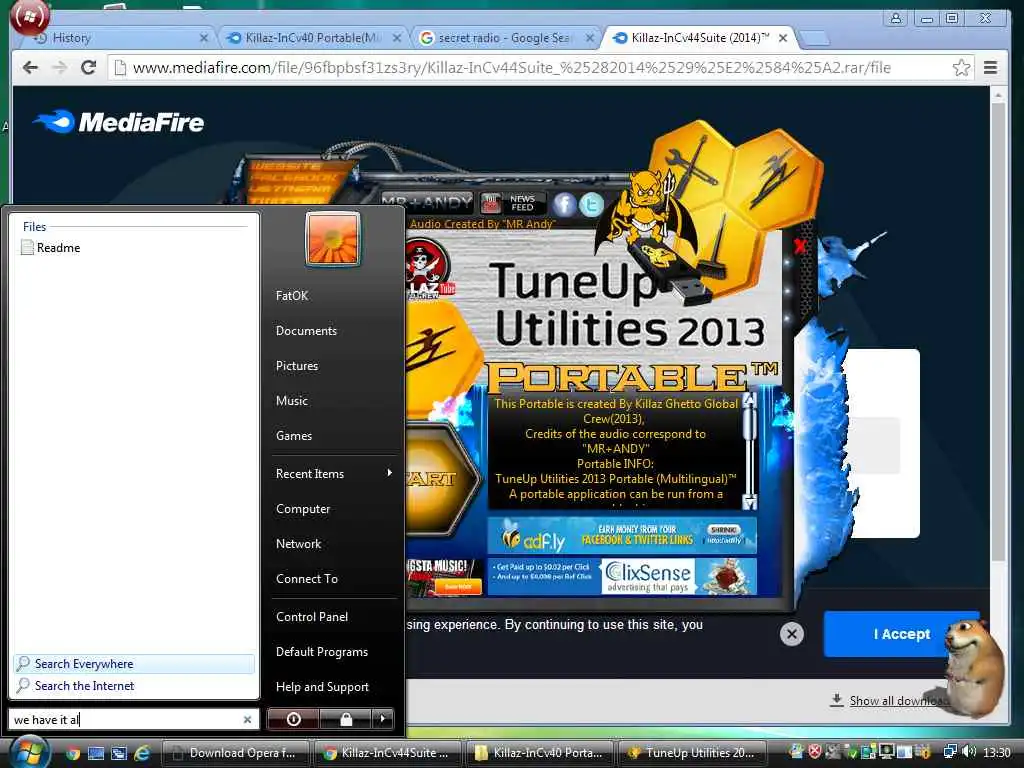
Task: Click the YouTube icon in TuneUp launcher
Action: click(490, 203)
